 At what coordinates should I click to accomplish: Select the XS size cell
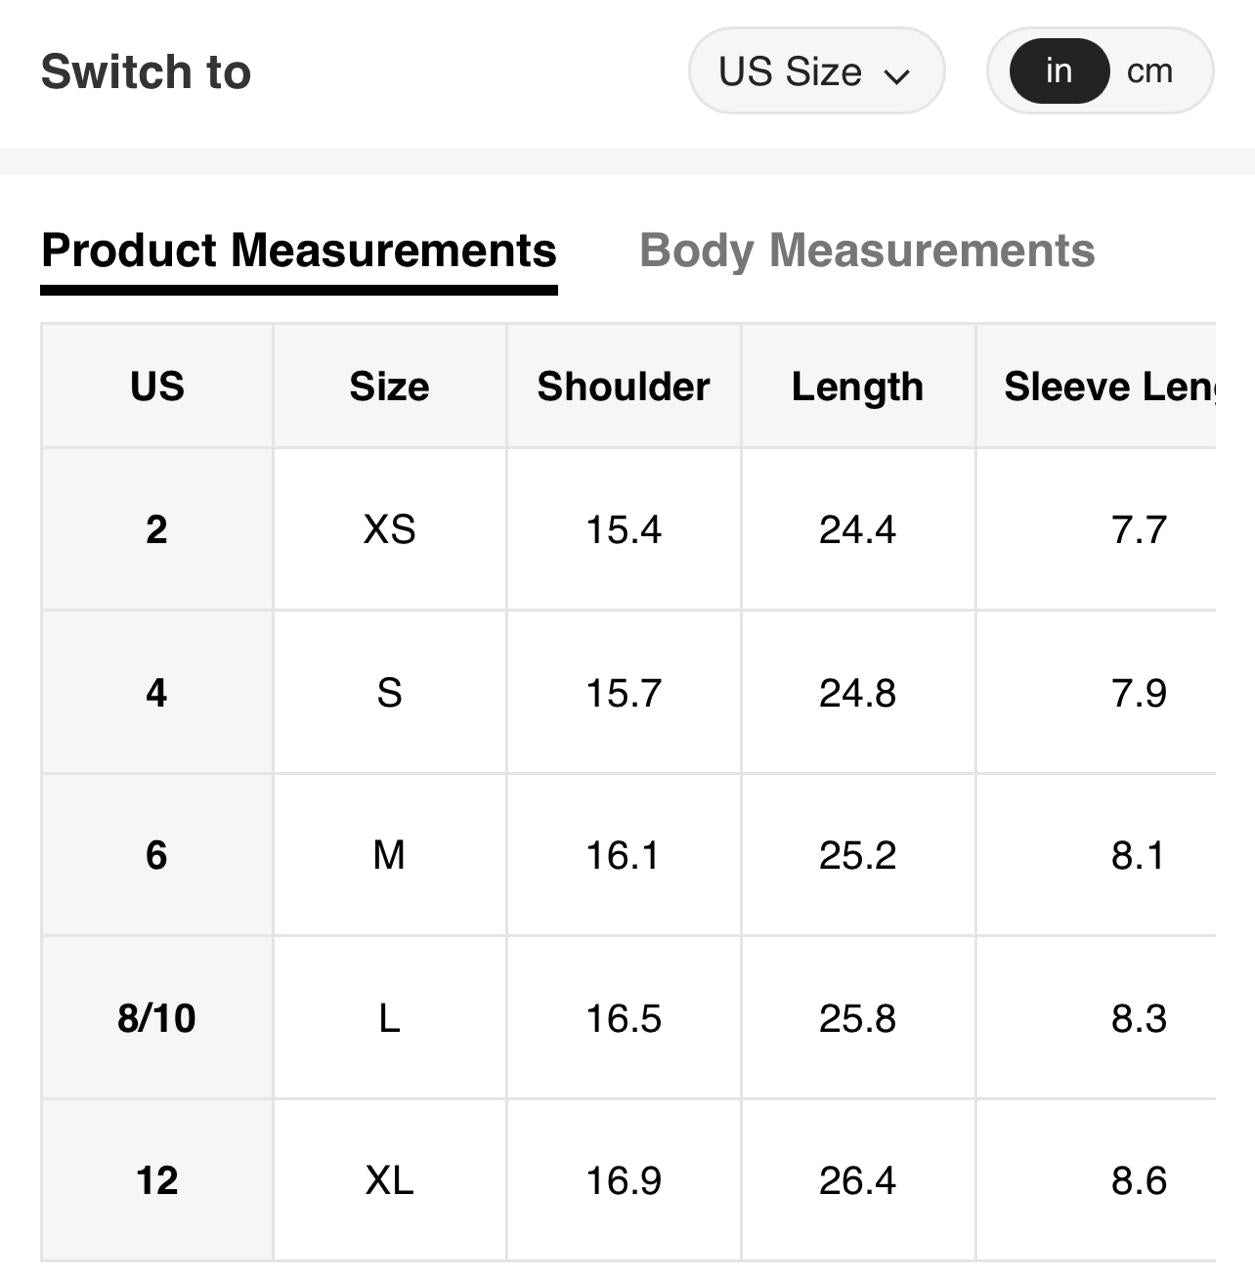click(x=389, y=529)
